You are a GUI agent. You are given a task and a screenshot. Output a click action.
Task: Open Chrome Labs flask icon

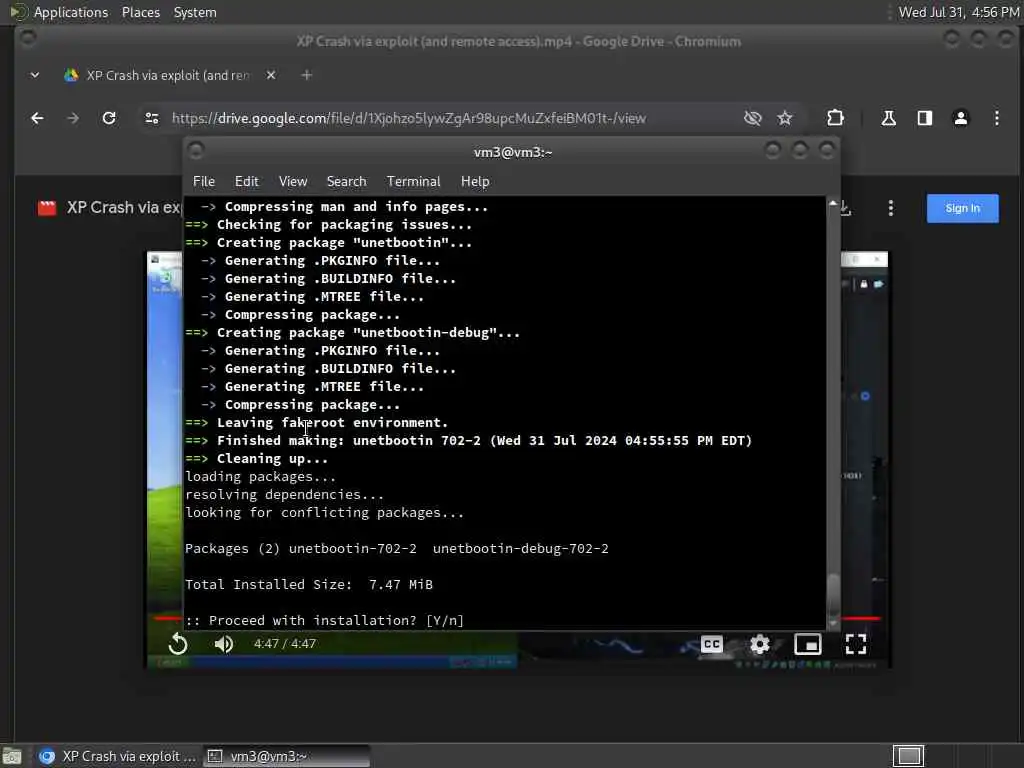point(888,118)
